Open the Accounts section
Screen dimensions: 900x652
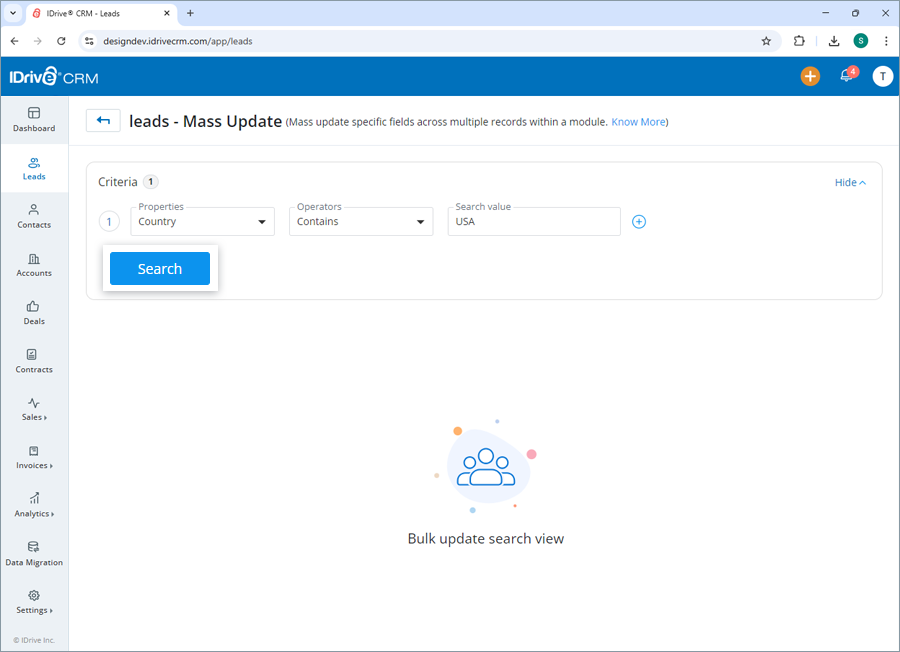[33, 265]
